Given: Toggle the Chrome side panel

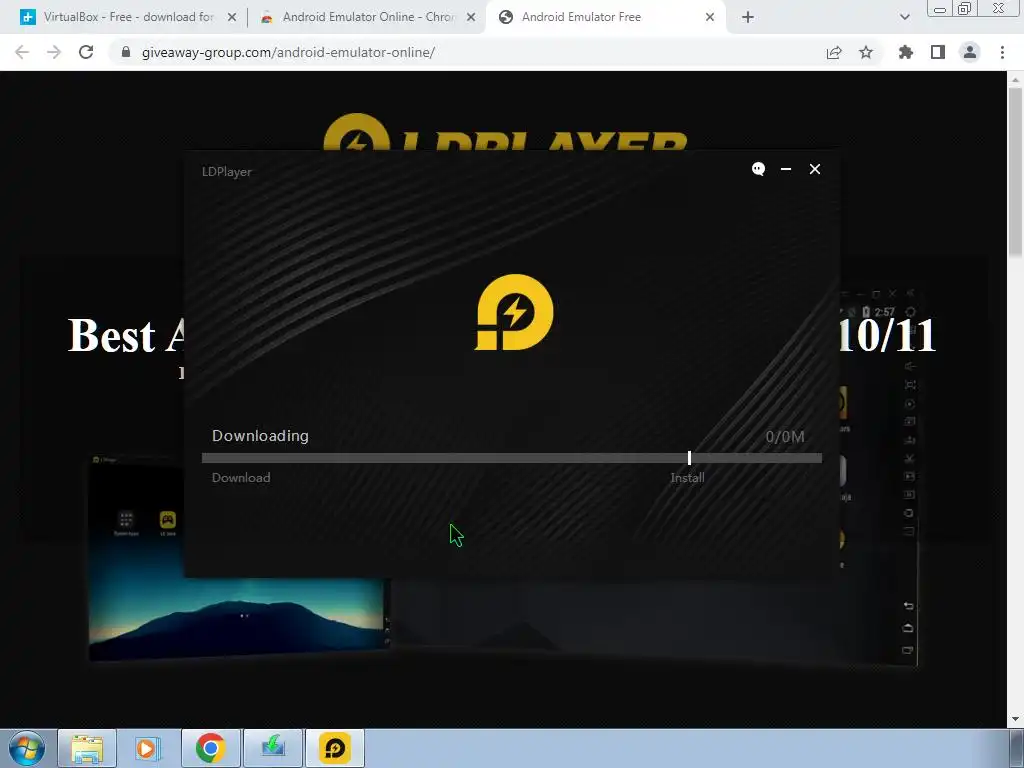Looking at the screenshot, I should (x=938, y=52).
